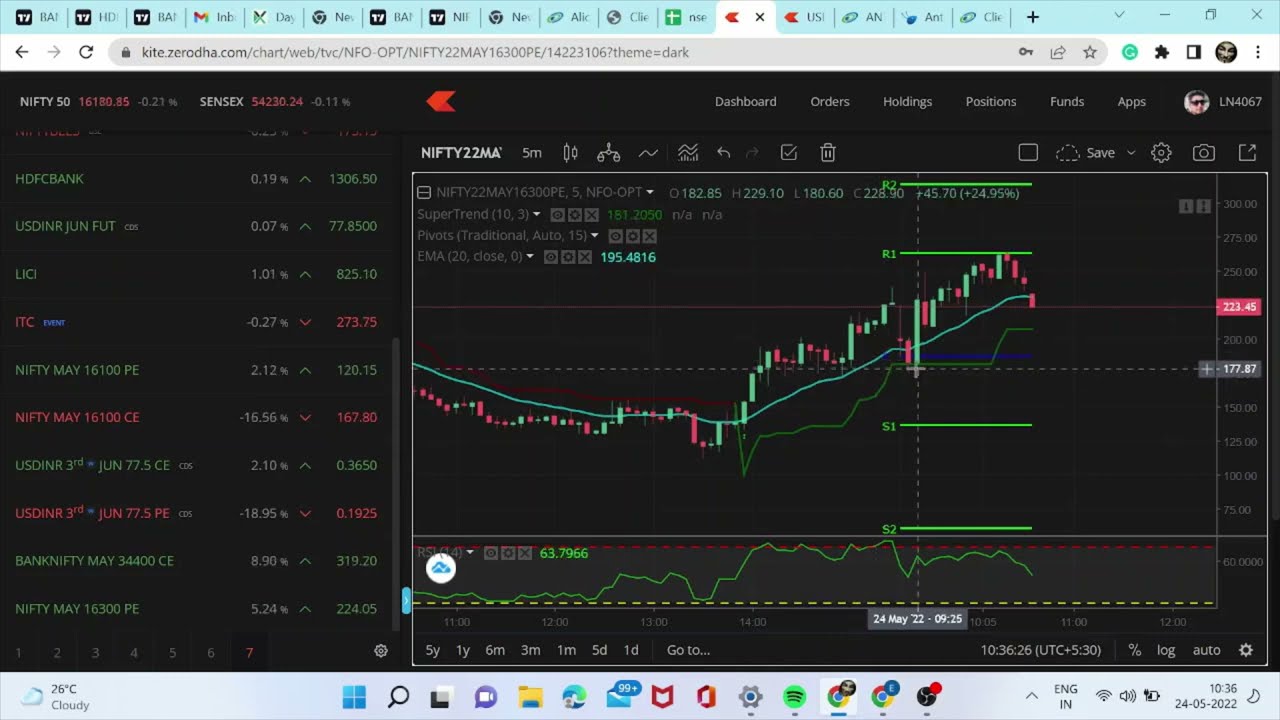This screenshot has width=1280, height=720.
Task: Show hidden system tray icons
Action: coord(1031,696)
